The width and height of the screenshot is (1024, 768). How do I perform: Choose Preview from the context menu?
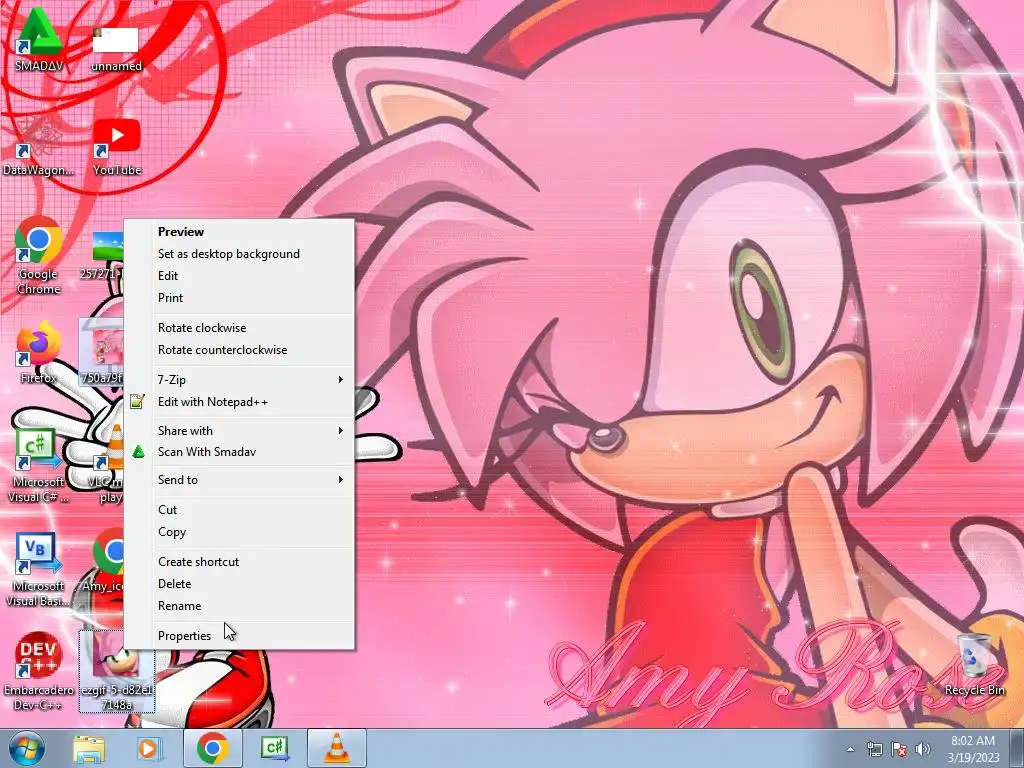[239, 232]
